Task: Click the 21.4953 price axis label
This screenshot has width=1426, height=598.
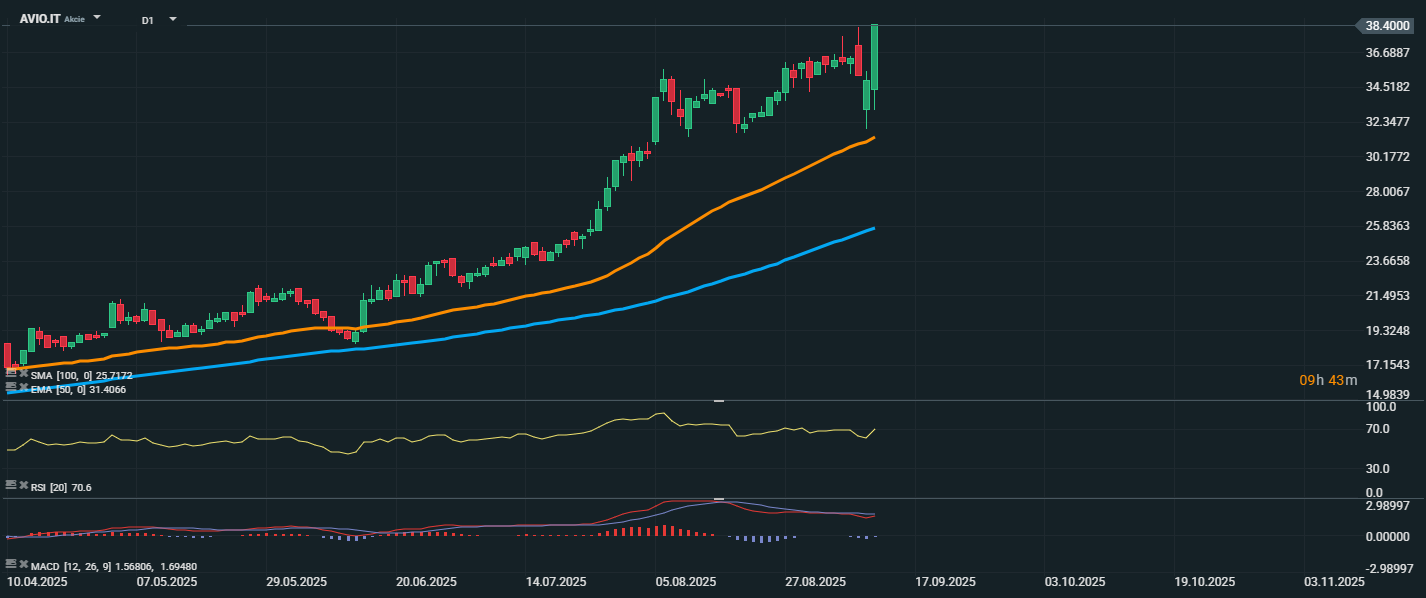Action: [1388, 296]
